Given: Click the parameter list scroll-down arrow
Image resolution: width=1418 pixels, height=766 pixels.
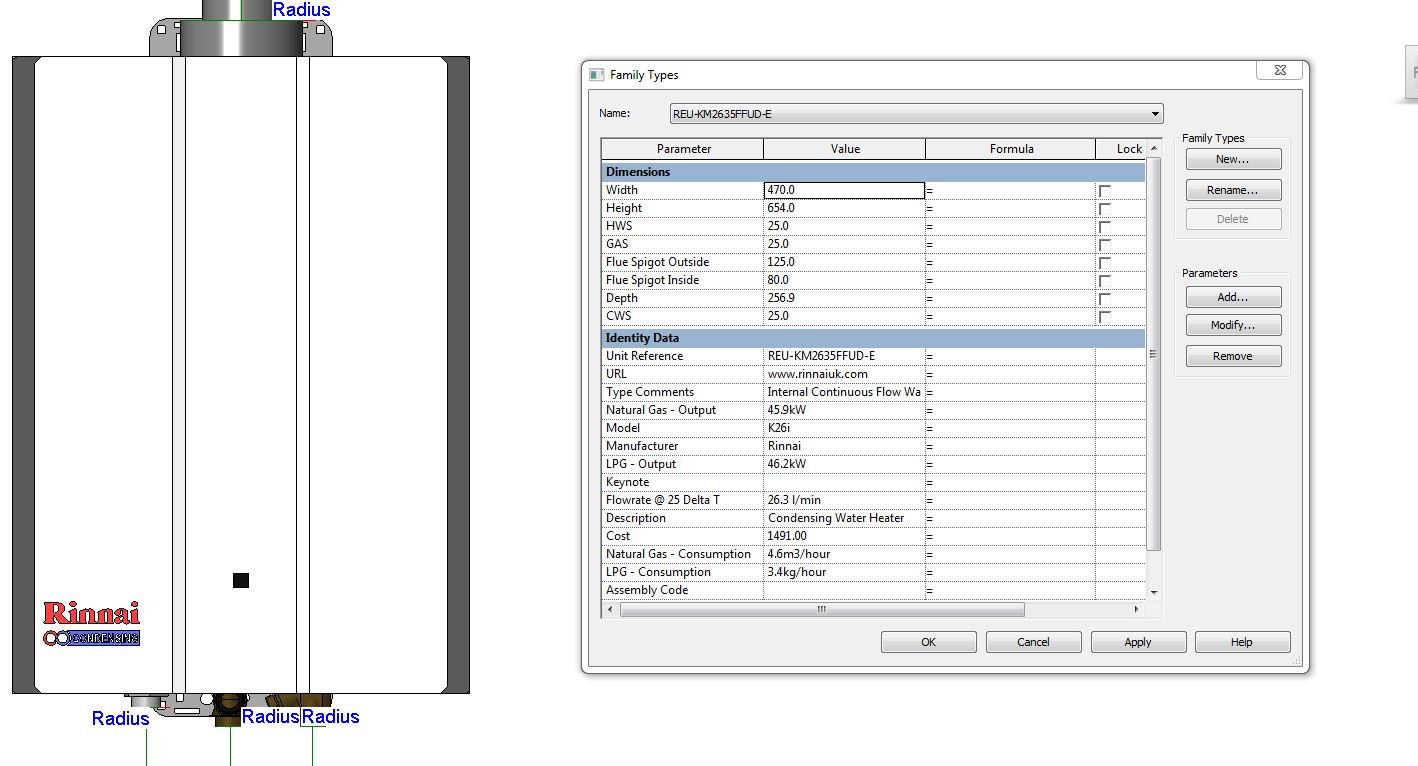Looking at the screenshot, I should pyautogui.click(x=1154, y=592).
